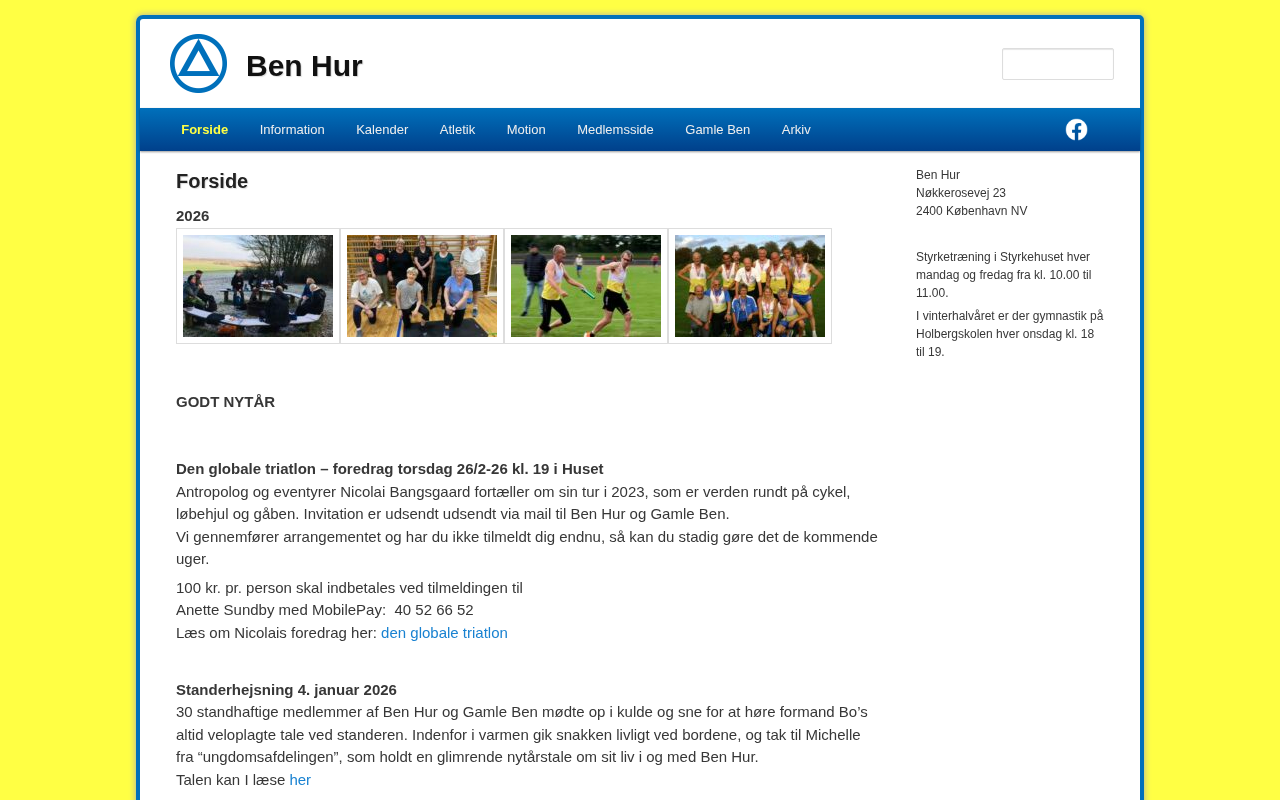Click the address line 'Nøkkerosevej 23'
Screen dimensions: 1280x800
click(x=961, y=193)
